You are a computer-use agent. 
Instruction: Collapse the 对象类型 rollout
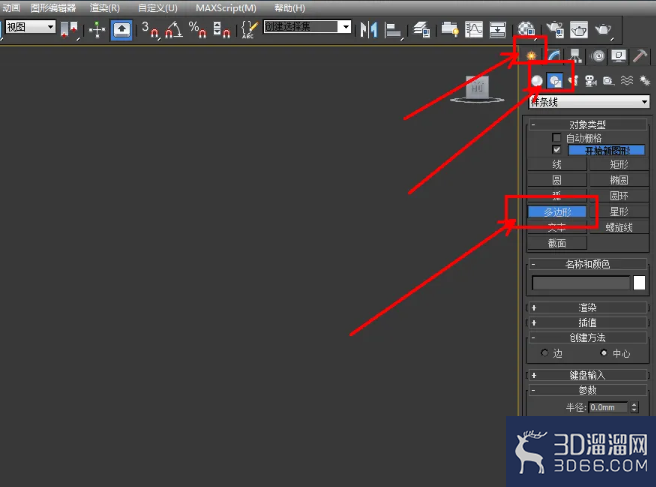coord(588,125)
